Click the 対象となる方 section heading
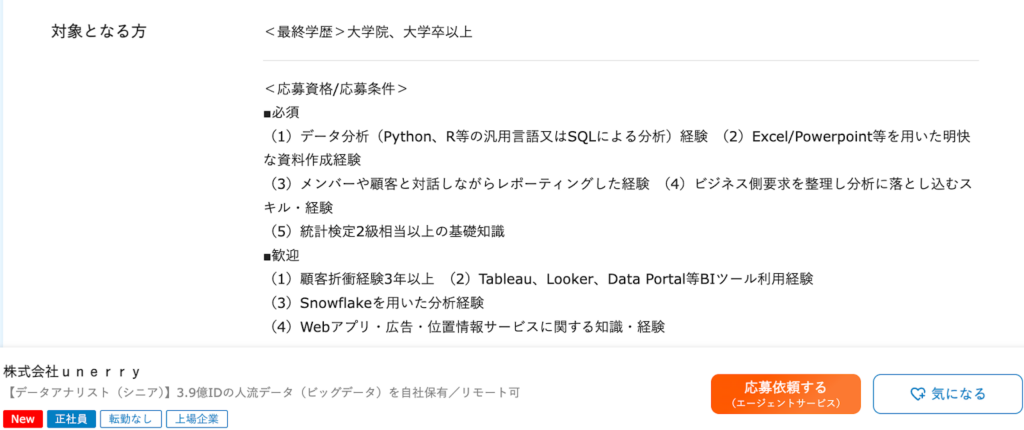 pyautogui.click(x=98, y=31)
